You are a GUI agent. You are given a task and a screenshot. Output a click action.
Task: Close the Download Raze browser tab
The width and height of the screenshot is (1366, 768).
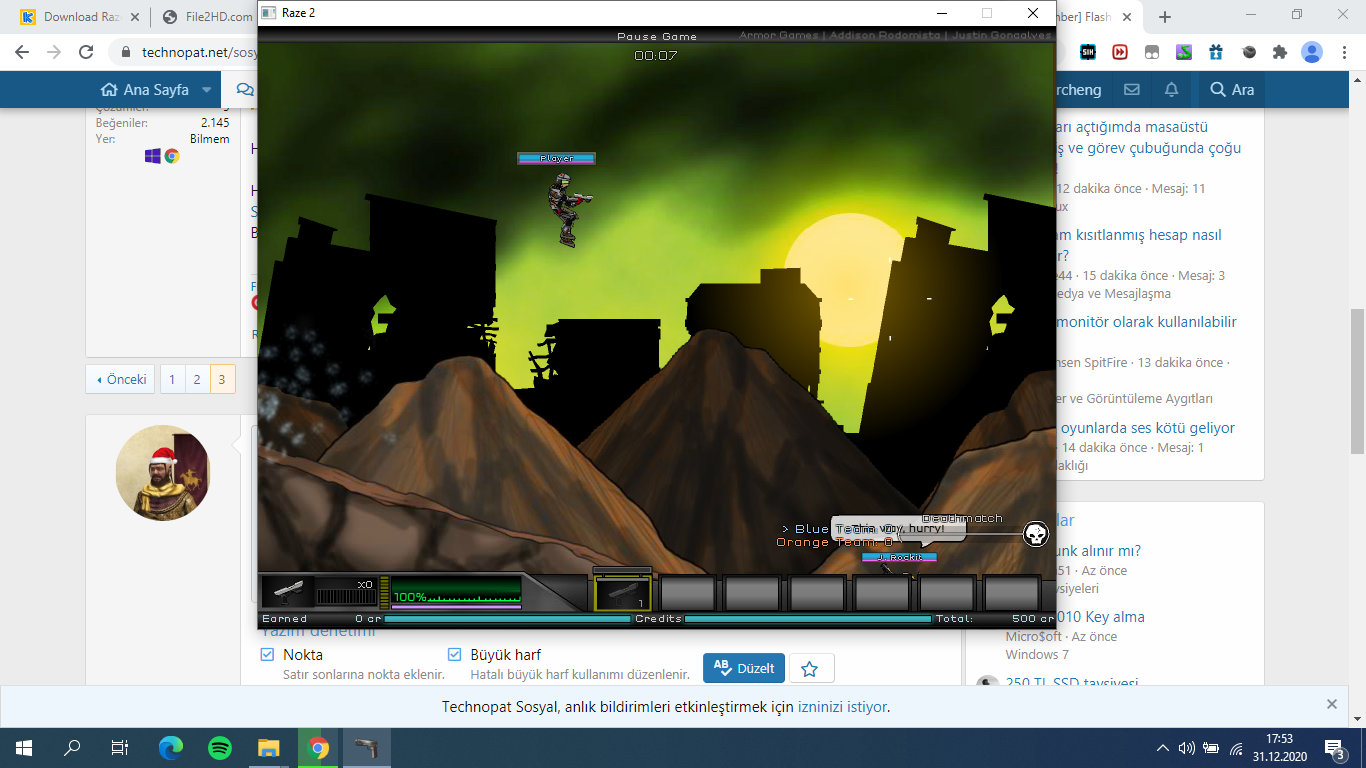[x=135, y=17]
